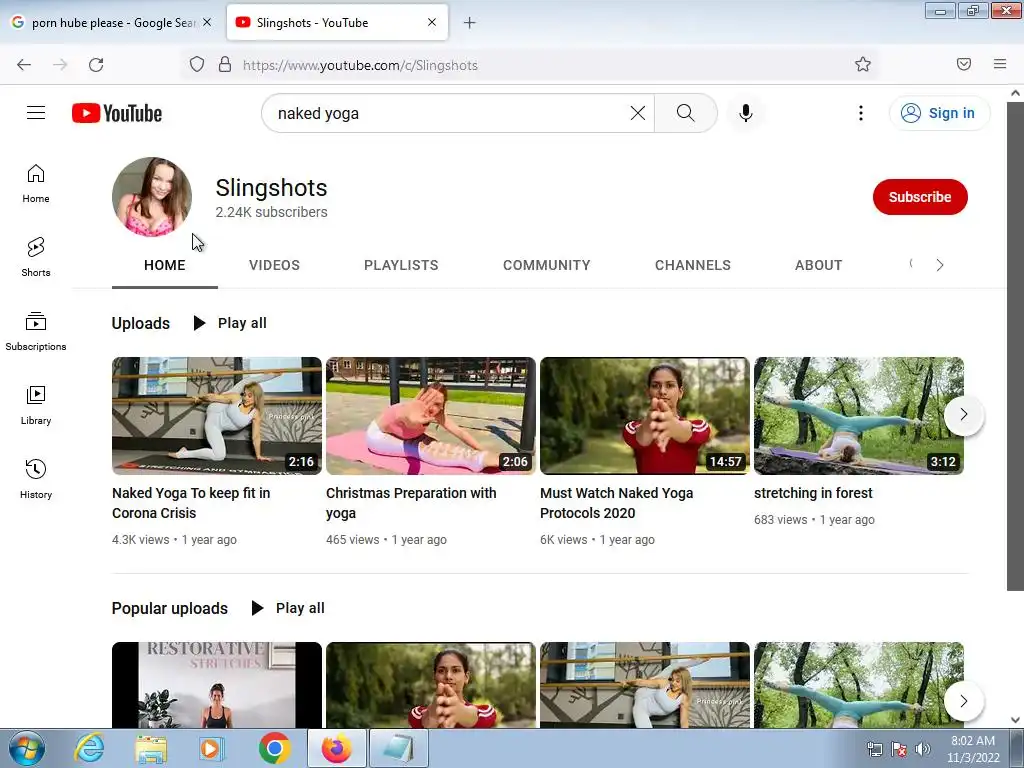Image resolution: width=1024 pixels, height=768 pixels.
Task: View site security padlock info
Action: tap(225, 65)
